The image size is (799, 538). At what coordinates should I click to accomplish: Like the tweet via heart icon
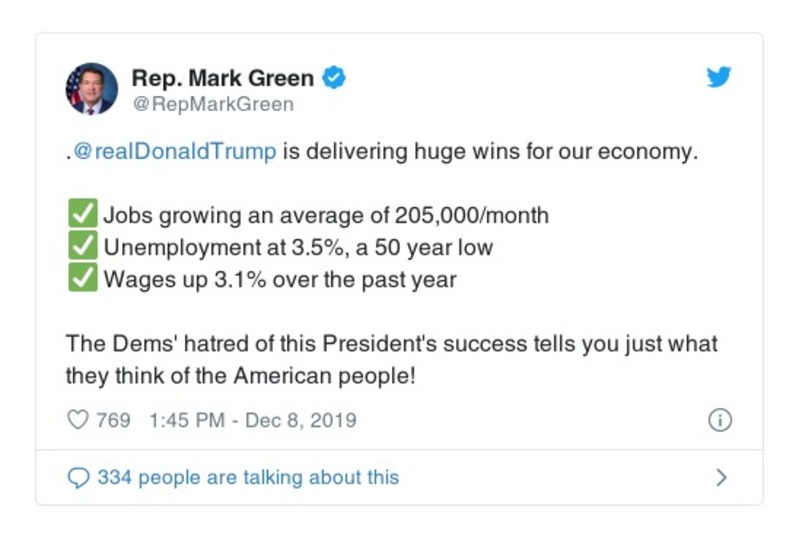78,421
